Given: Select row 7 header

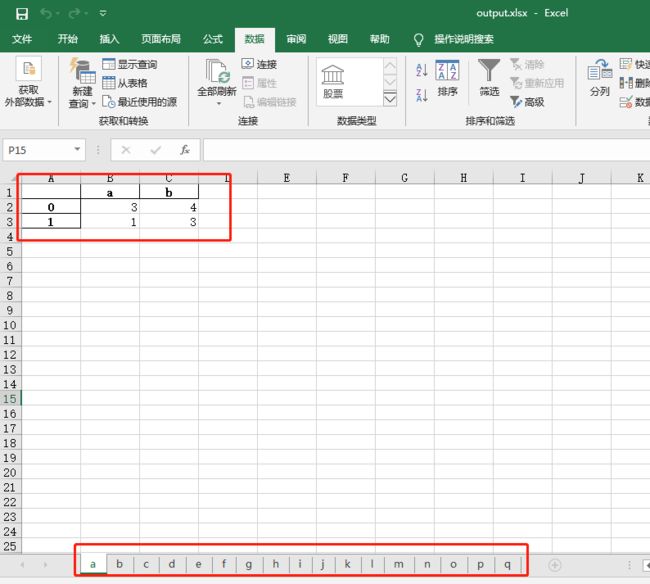Looking at the screenshot, I should tap(10, 281).
